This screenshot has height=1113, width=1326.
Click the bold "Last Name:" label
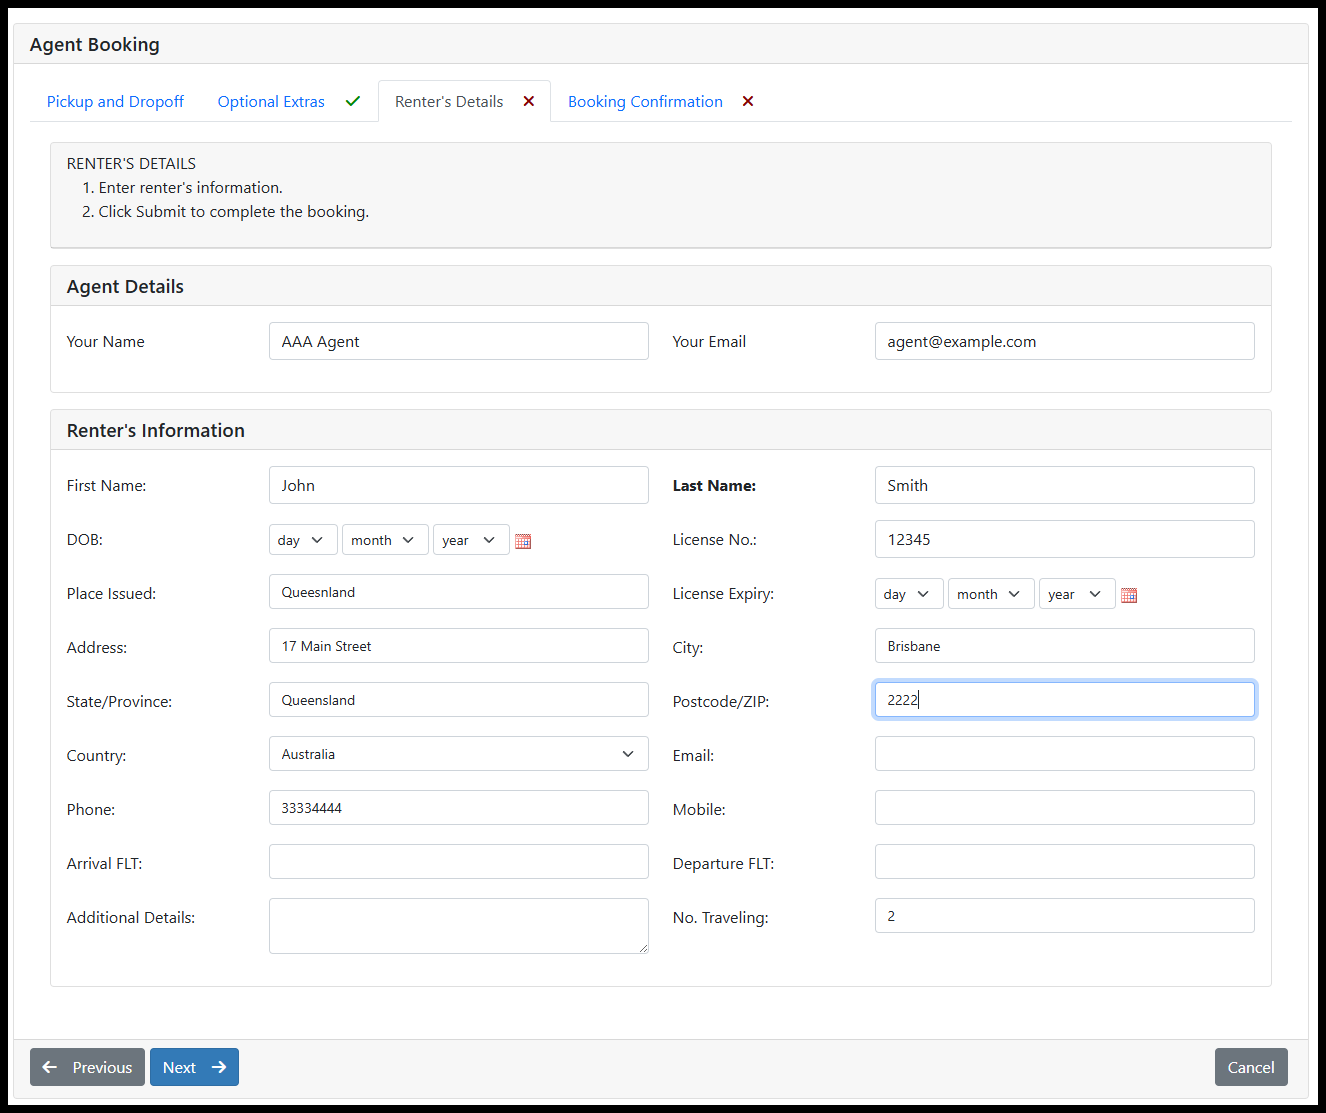coord(714,486)
